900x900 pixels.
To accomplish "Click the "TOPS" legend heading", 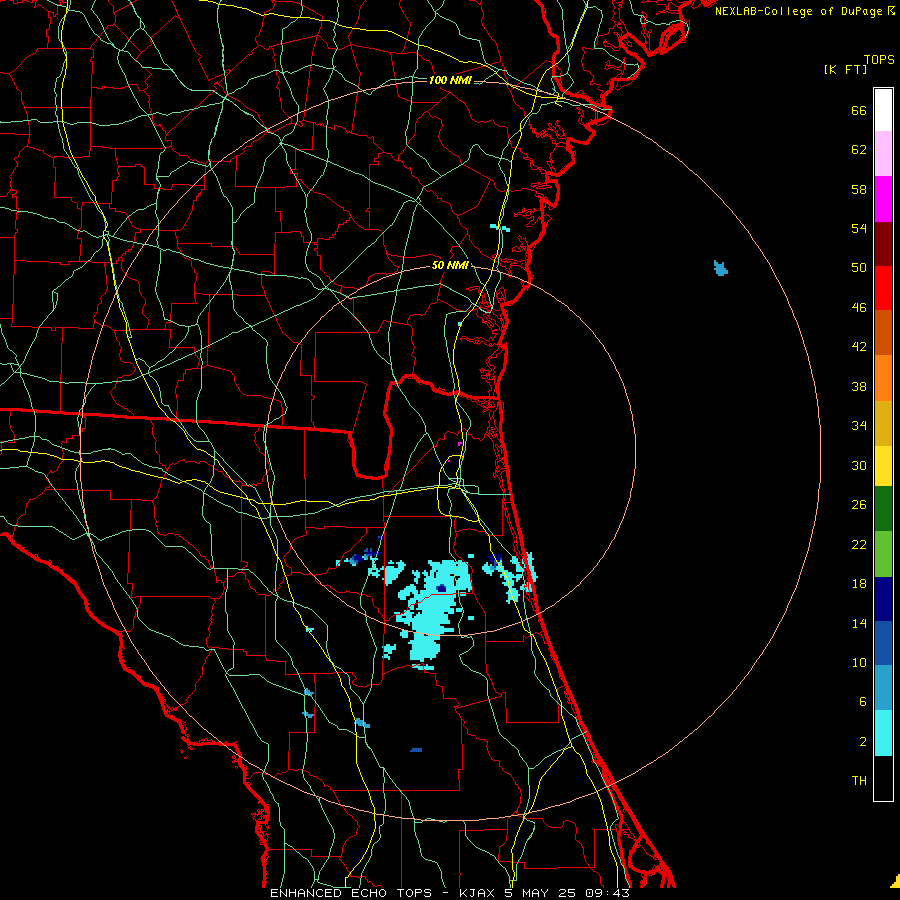I will [x=879, y=60].
